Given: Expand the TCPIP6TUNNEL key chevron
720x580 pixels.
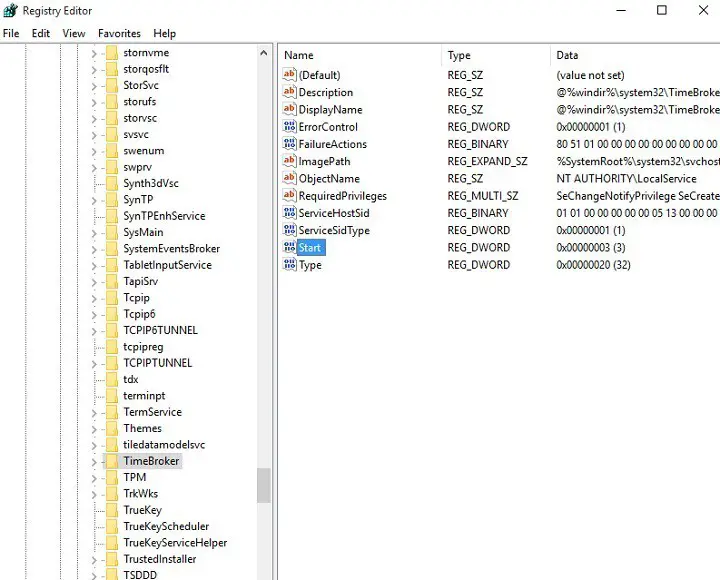Looking at the screenshot, I should tap(94, 331).
